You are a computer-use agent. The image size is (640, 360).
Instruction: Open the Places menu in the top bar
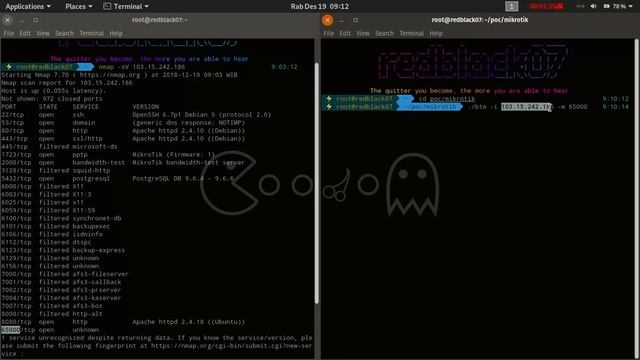tap(79, 6)
